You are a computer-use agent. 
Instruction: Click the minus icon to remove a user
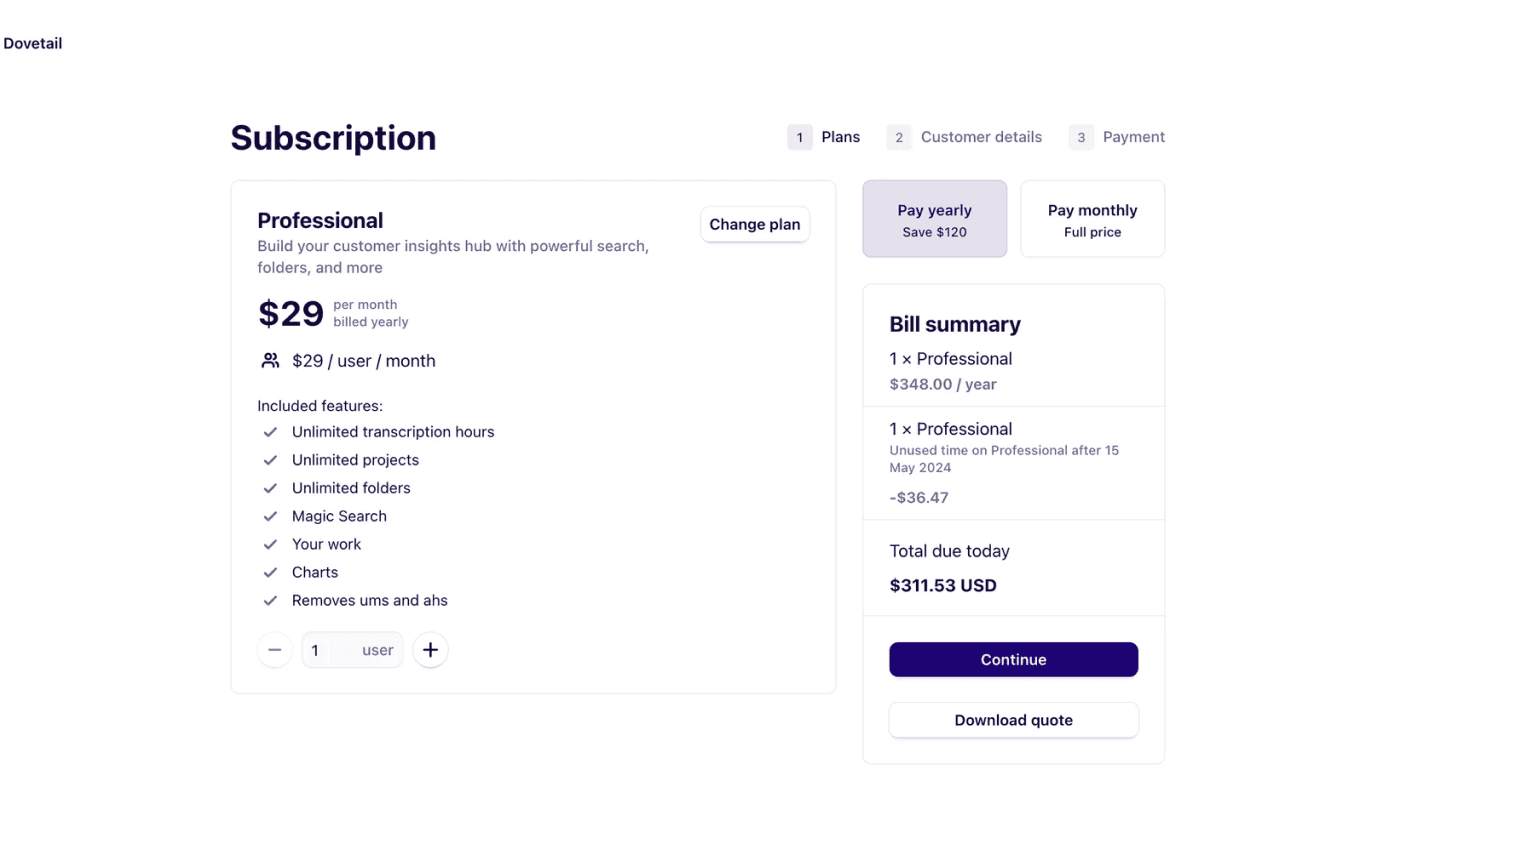tap(274, 650)
